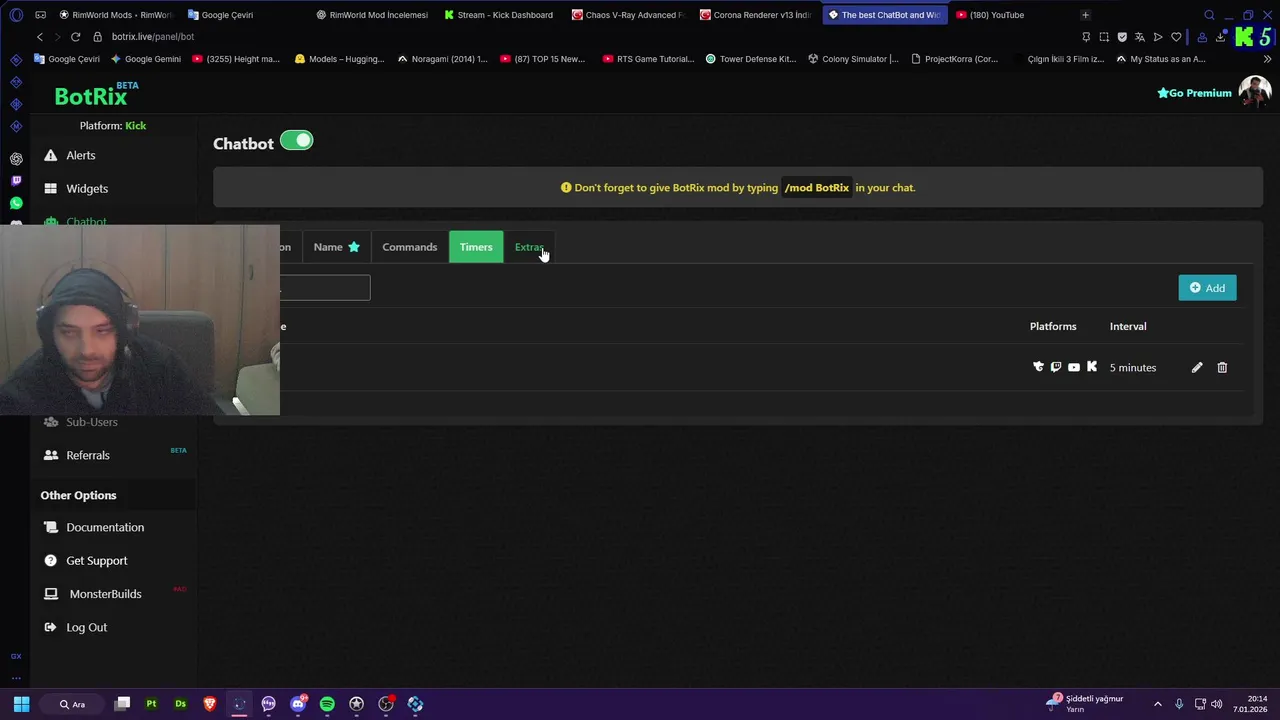Open Discord from the taskbar
1280x720 pixels.
click(298, 704)
